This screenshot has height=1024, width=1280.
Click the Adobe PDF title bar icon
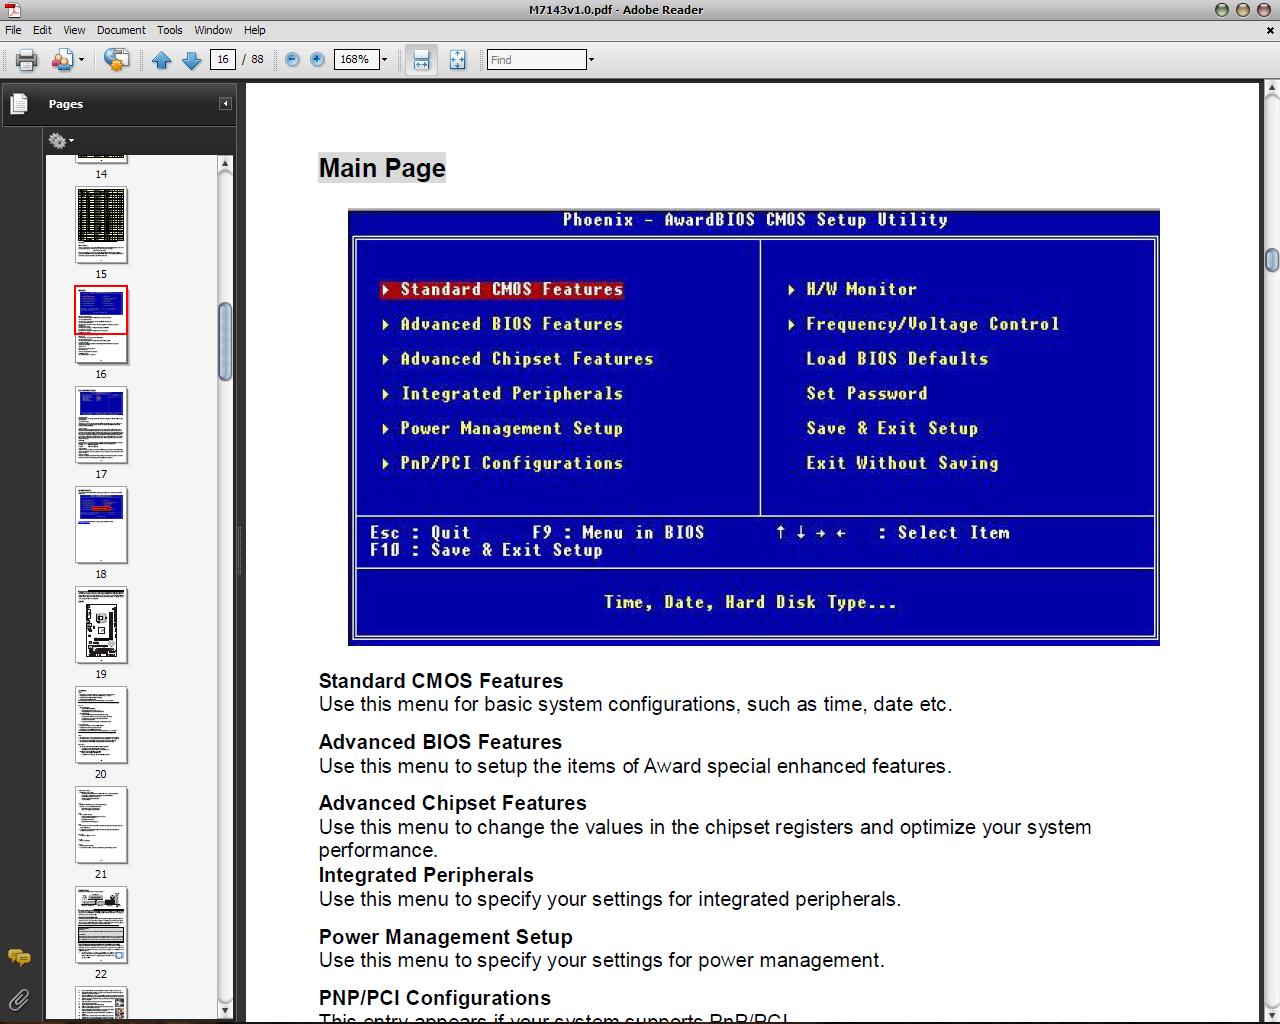point(12,9)
